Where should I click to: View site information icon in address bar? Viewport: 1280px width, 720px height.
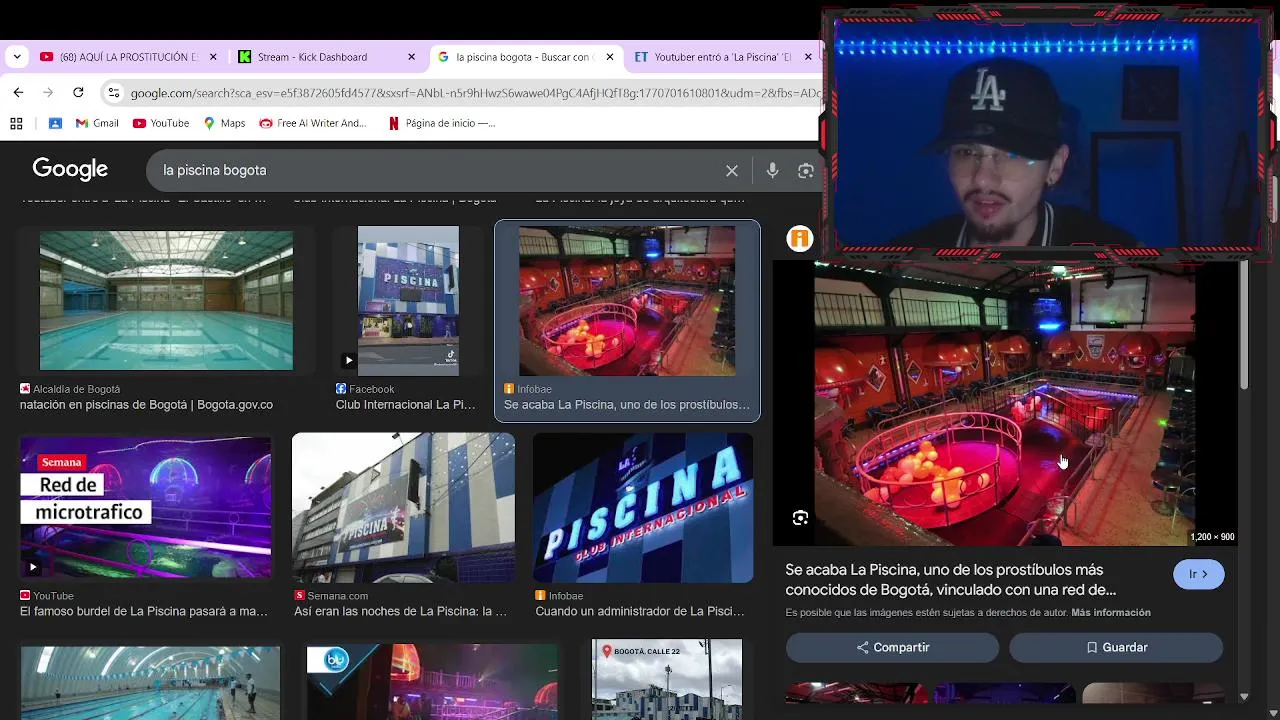coord(114,93)
